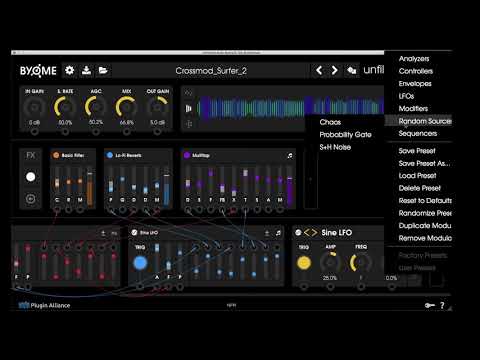Select previous module type on yellow Sine LFO
The image size is (480, 360).
(x=306, y=232)
